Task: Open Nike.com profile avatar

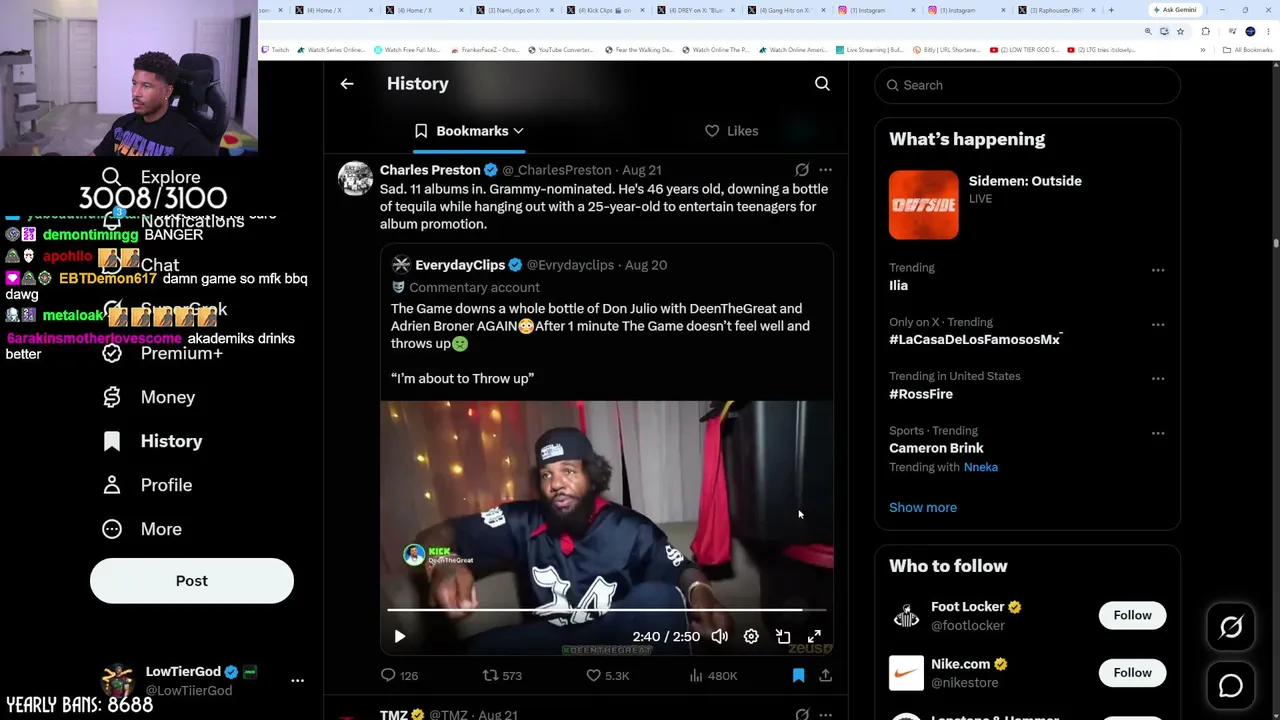Action: (906, 673)
